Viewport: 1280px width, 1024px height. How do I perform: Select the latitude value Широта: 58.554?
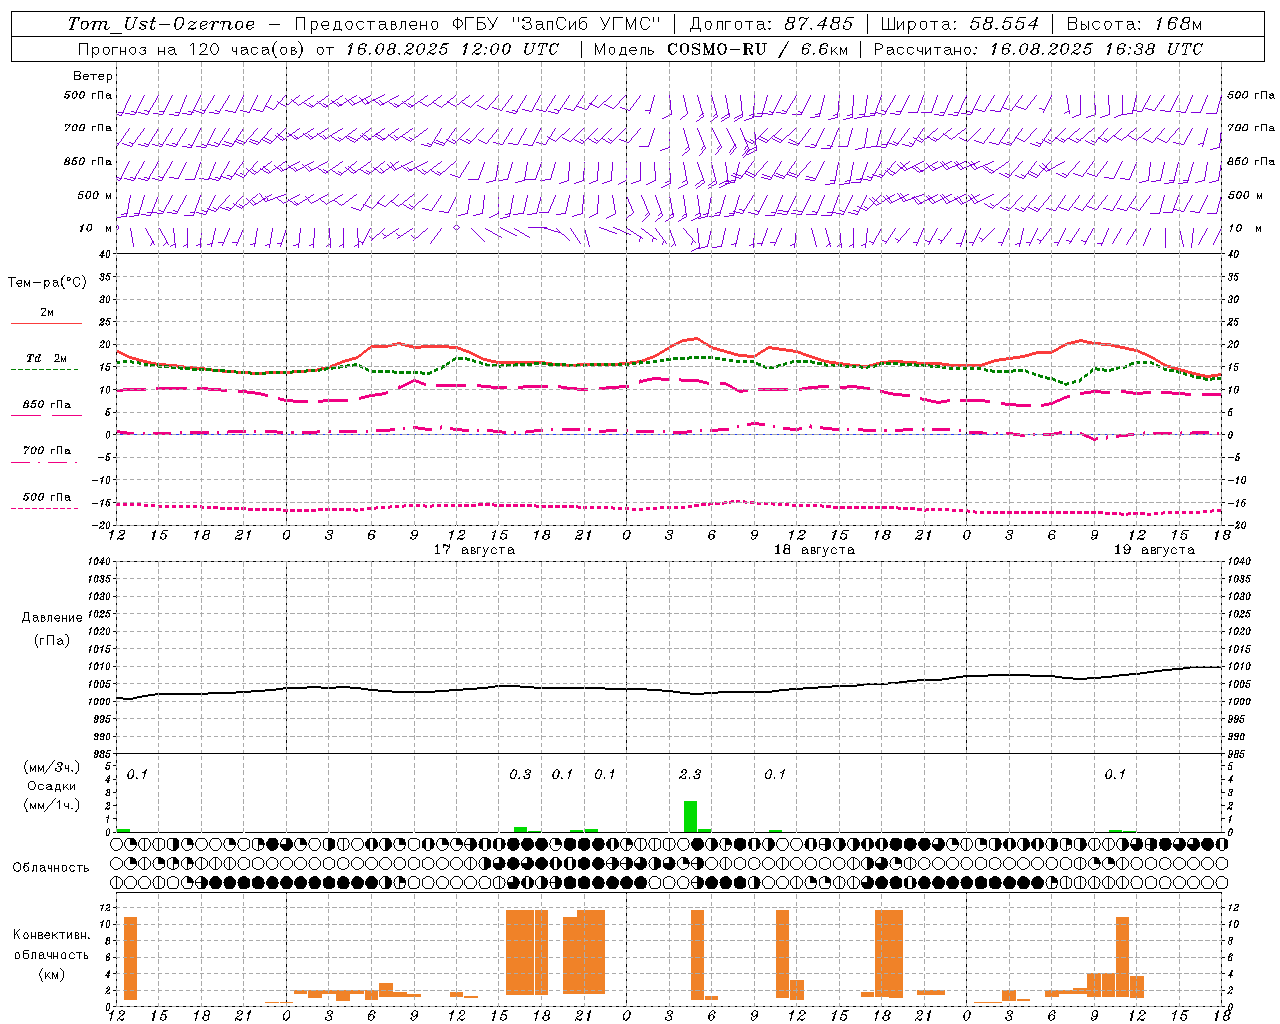pos(960,24)
